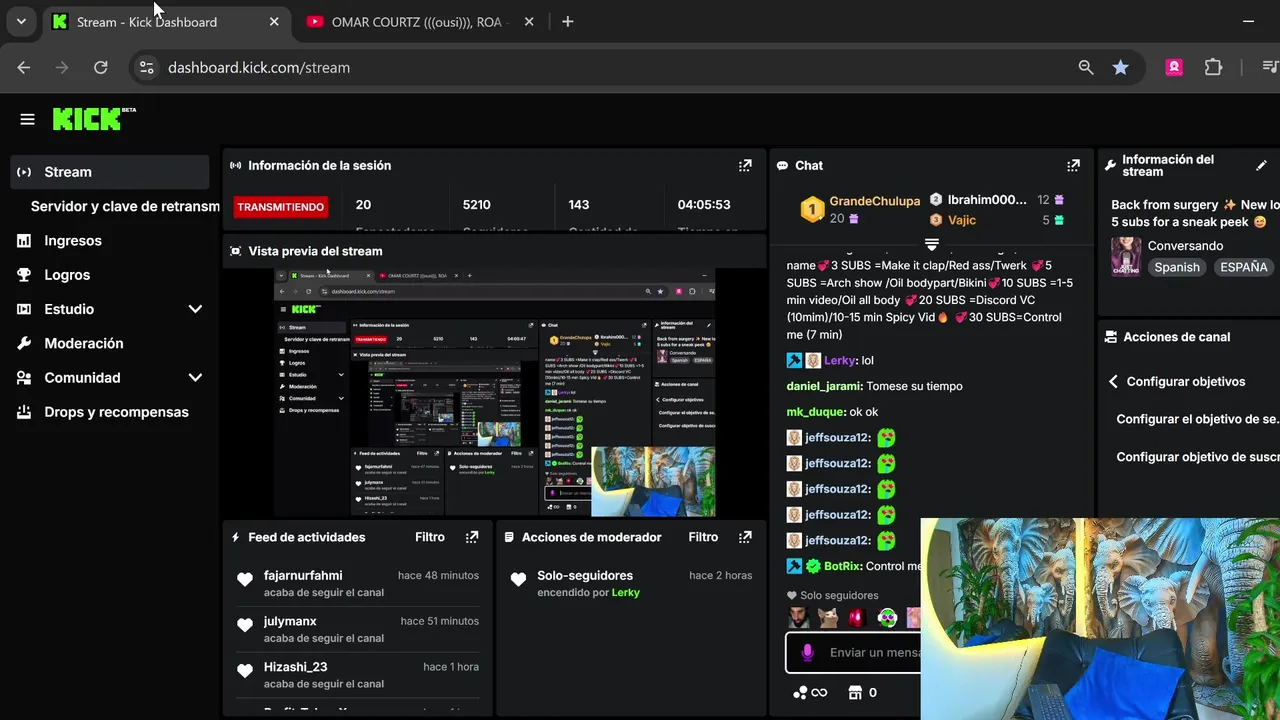The image size is (1280, 720).
Task: Click the heart icon beside Solo-seguidores action
Action: pos(518,580)
